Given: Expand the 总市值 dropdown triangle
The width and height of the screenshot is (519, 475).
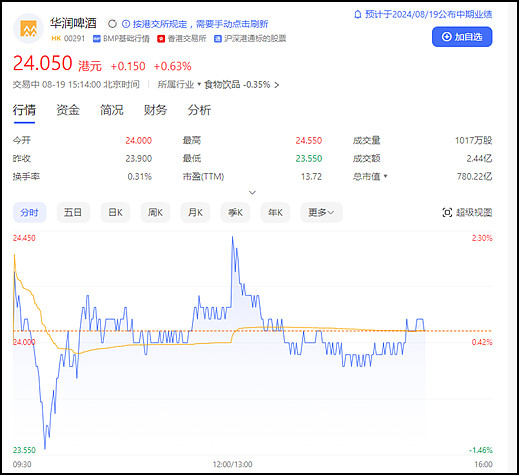Looking at the screenshot, I should point(385,176).
